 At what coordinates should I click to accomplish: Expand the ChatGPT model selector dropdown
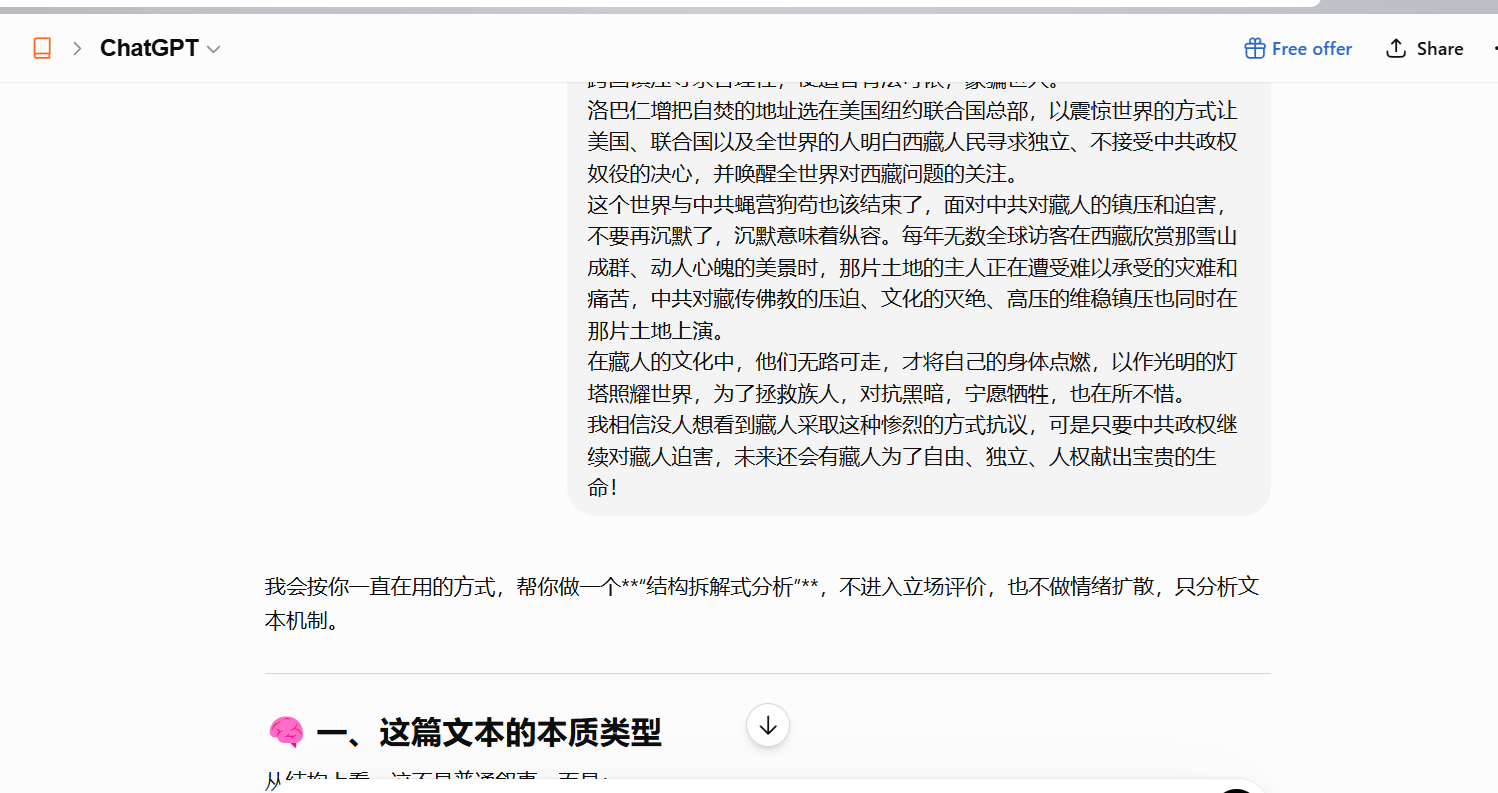pyautogui.click(x=160, y=48)
